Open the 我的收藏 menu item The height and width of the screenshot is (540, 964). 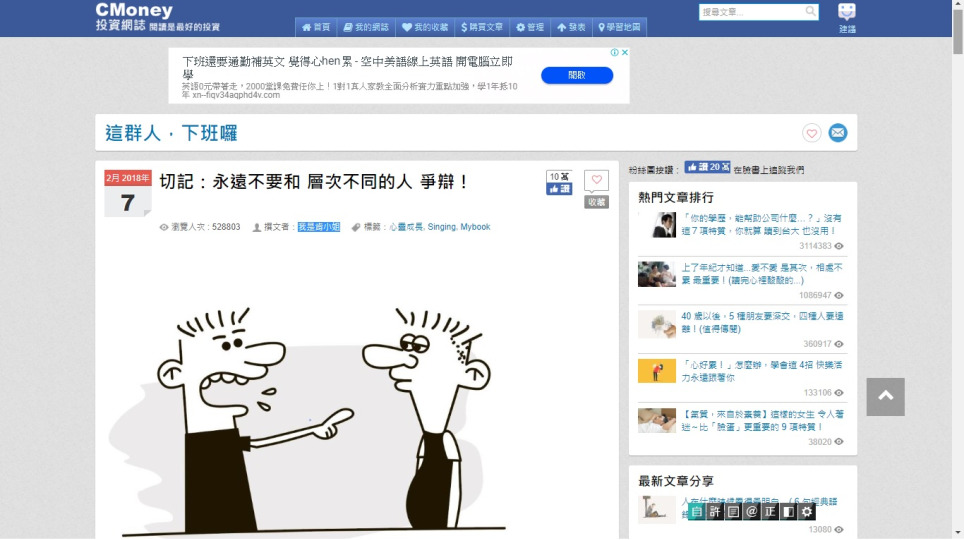point(425,27)
